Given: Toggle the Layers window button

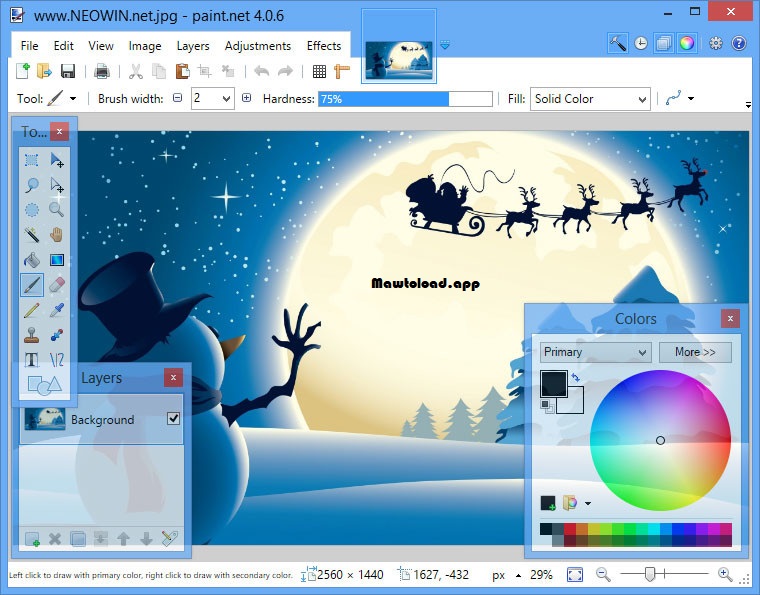Looking at the screenshot, I should pyautogui.click(x=664, y=44).
